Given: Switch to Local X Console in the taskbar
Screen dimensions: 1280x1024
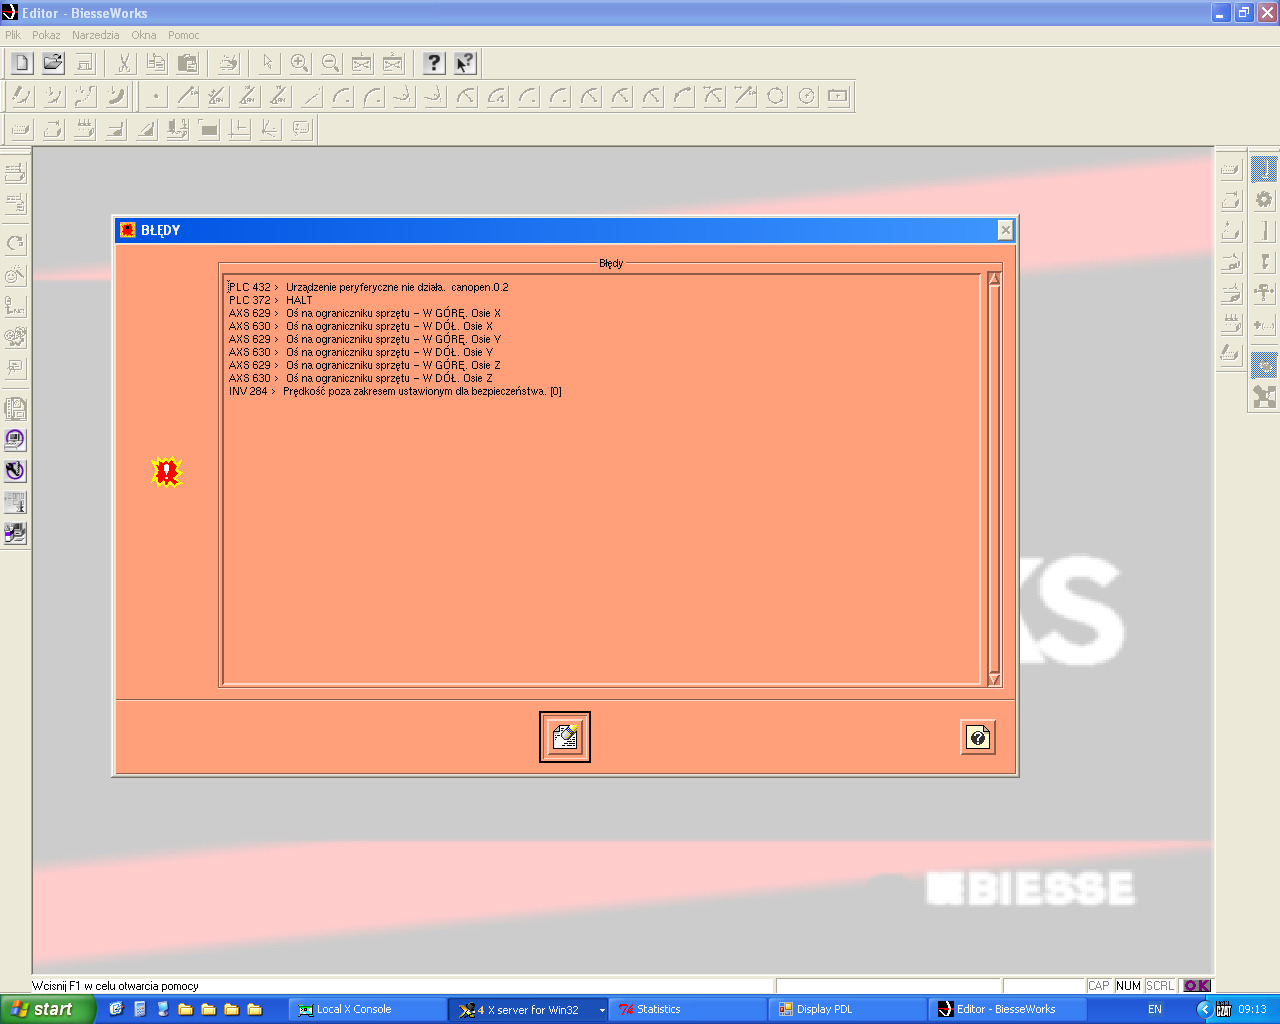Looking at the screenshot, I should pyautogui.click(x=368, y=1010).
